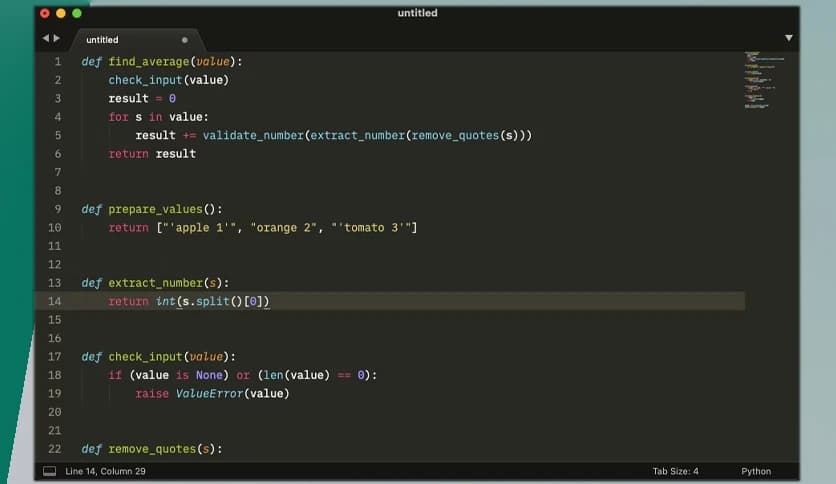Click the previous tab arrow
This screenshot has height=484, width=836.
[x=45, y=38]
